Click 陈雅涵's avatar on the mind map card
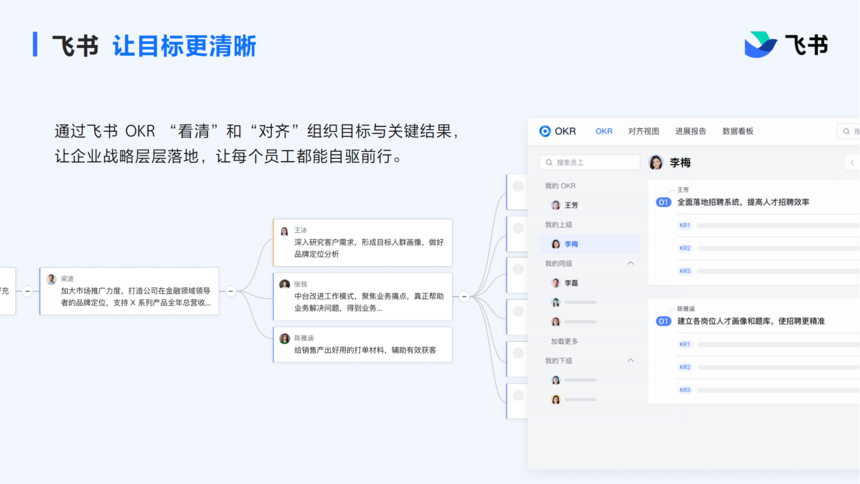 285,339
